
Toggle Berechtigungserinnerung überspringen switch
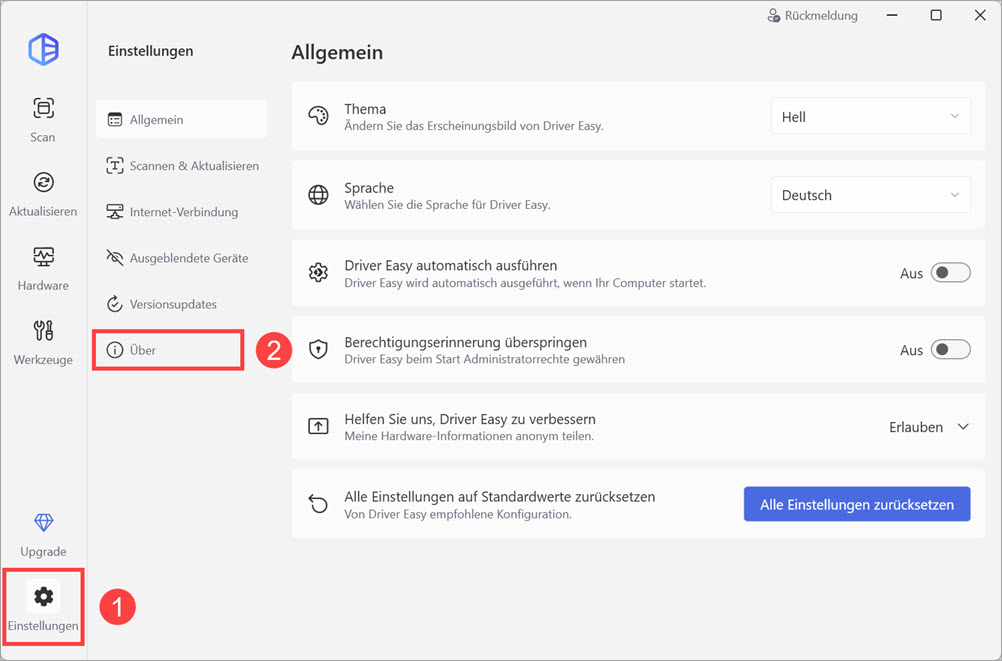click(x=950, y=350)
